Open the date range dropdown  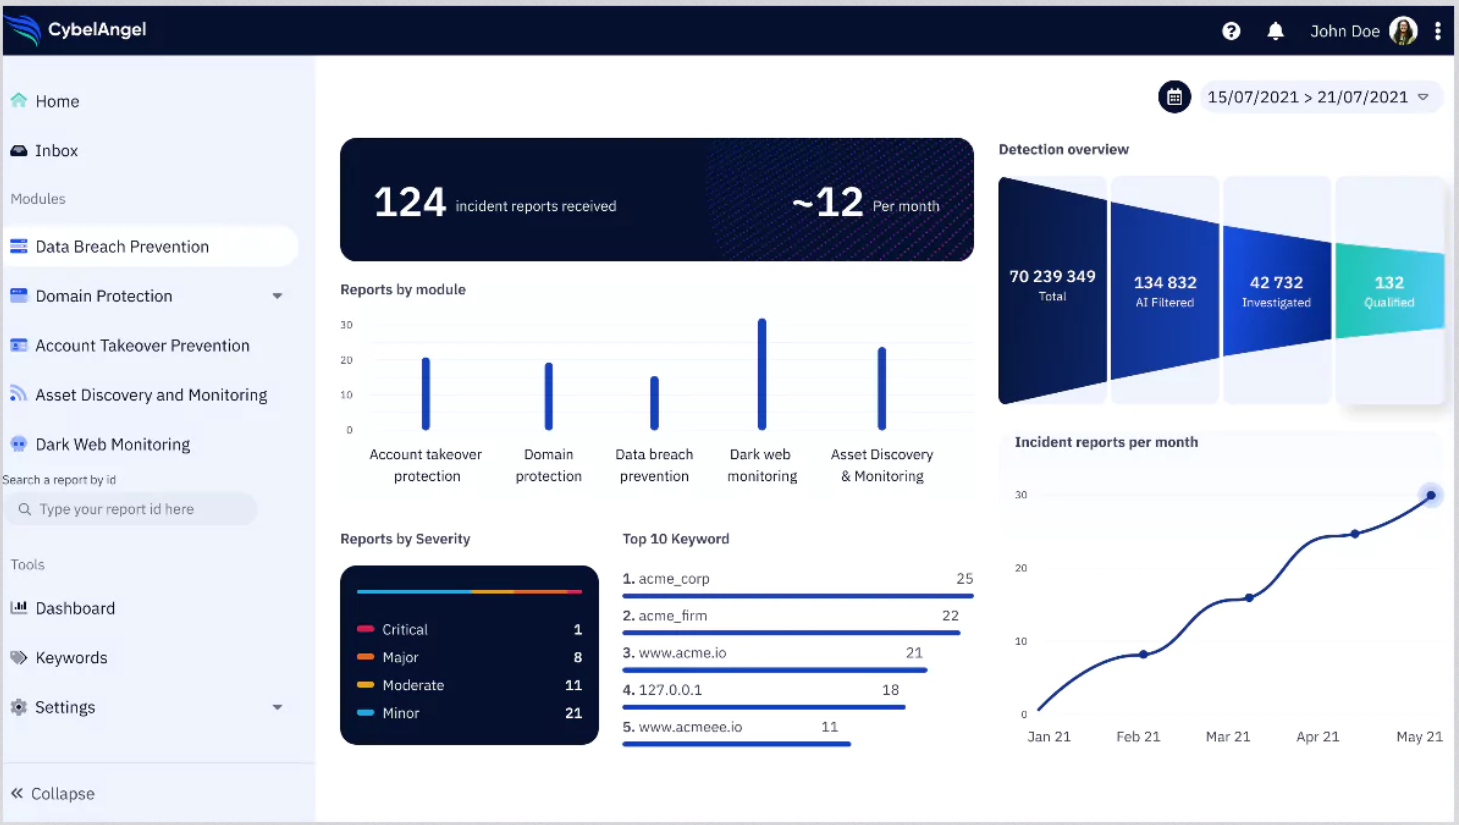tap(1321, 97)
